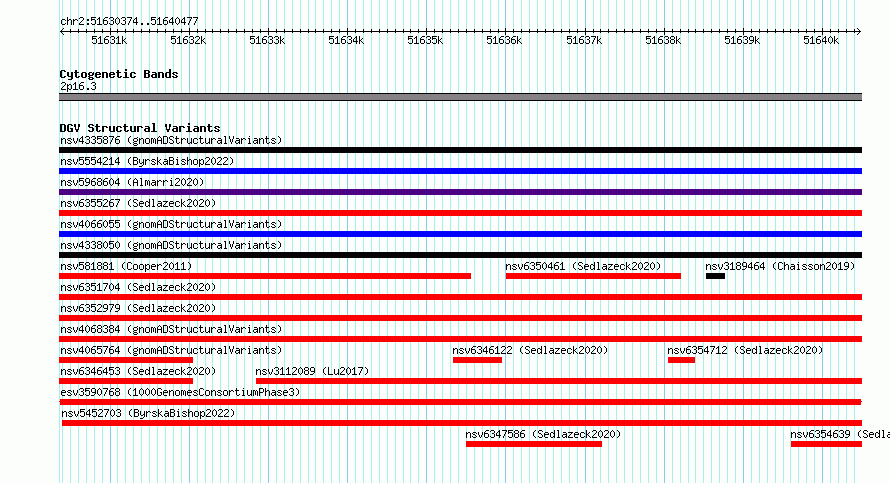Click the red bar under nsv5452703
This screenshot has width=890, height=483.
pyautogui.click(x=462, y=423)
